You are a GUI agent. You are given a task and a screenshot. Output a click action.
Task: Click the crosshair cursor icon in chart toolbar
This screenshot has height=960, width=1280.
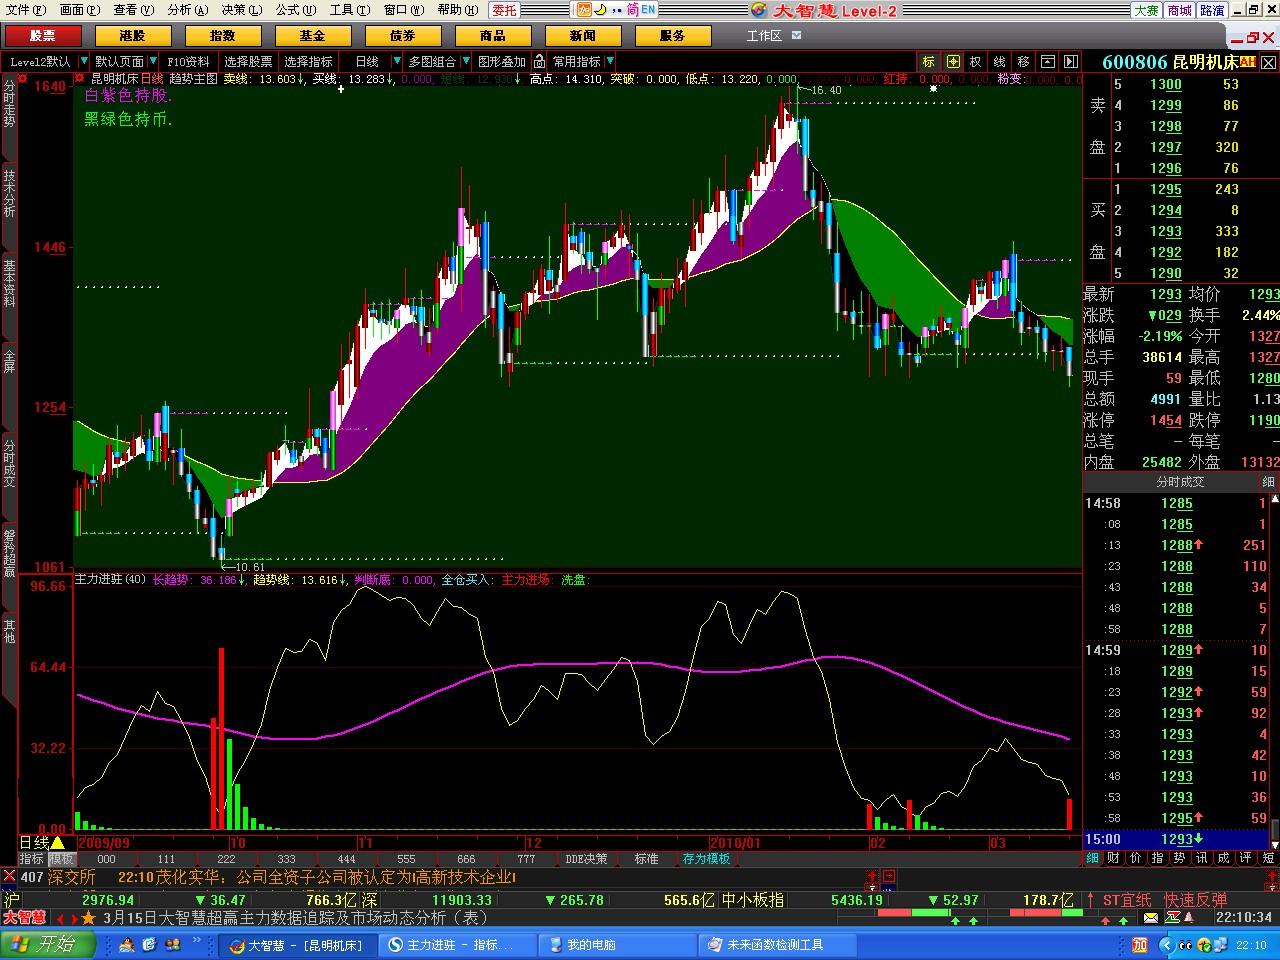(953, 61)
